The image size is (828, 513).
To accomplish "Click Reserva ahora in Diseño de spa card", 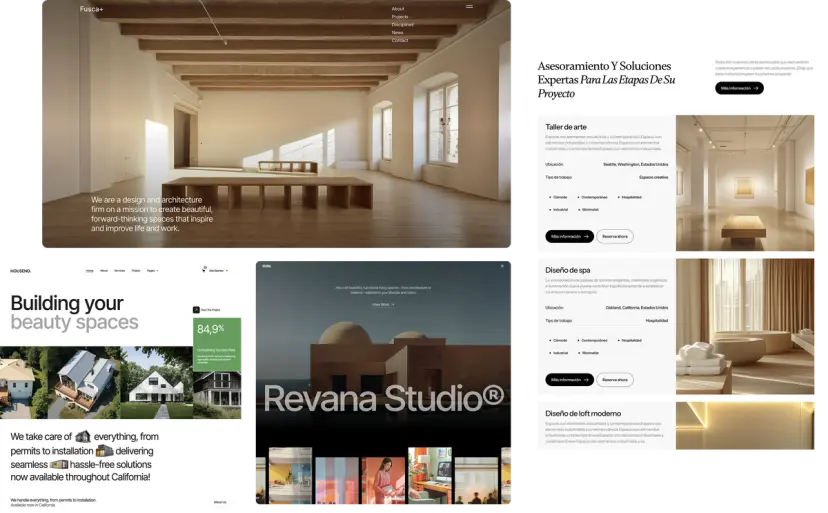I will (x=615, y=380).
